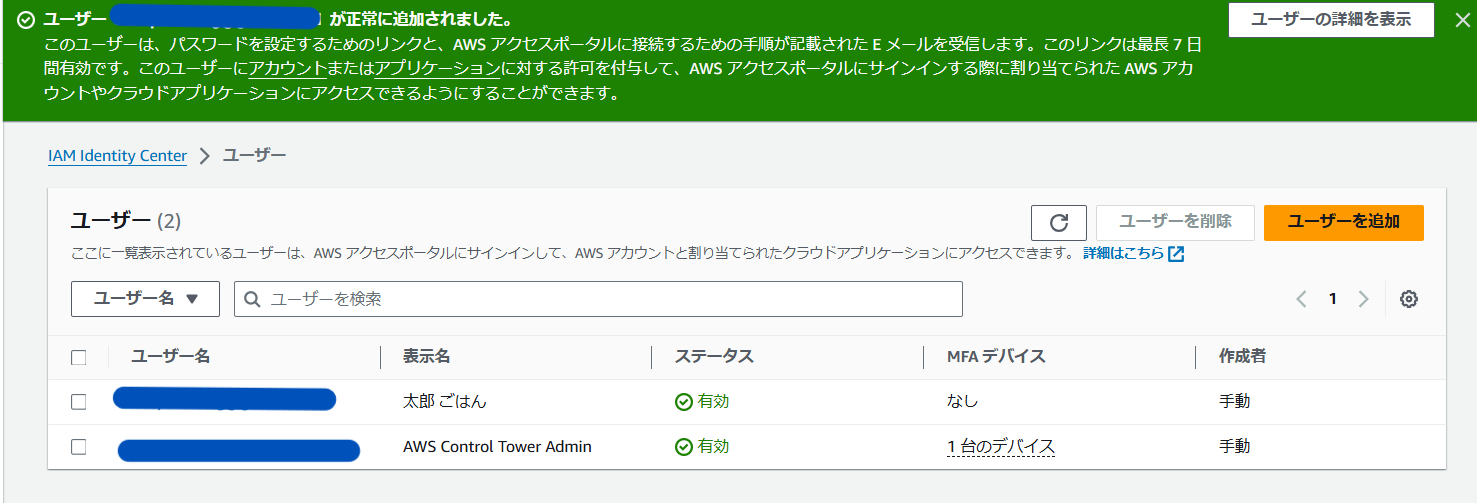
Task: Click 手動 in the 太郎 ごはん row
Action: (1235, 402)
